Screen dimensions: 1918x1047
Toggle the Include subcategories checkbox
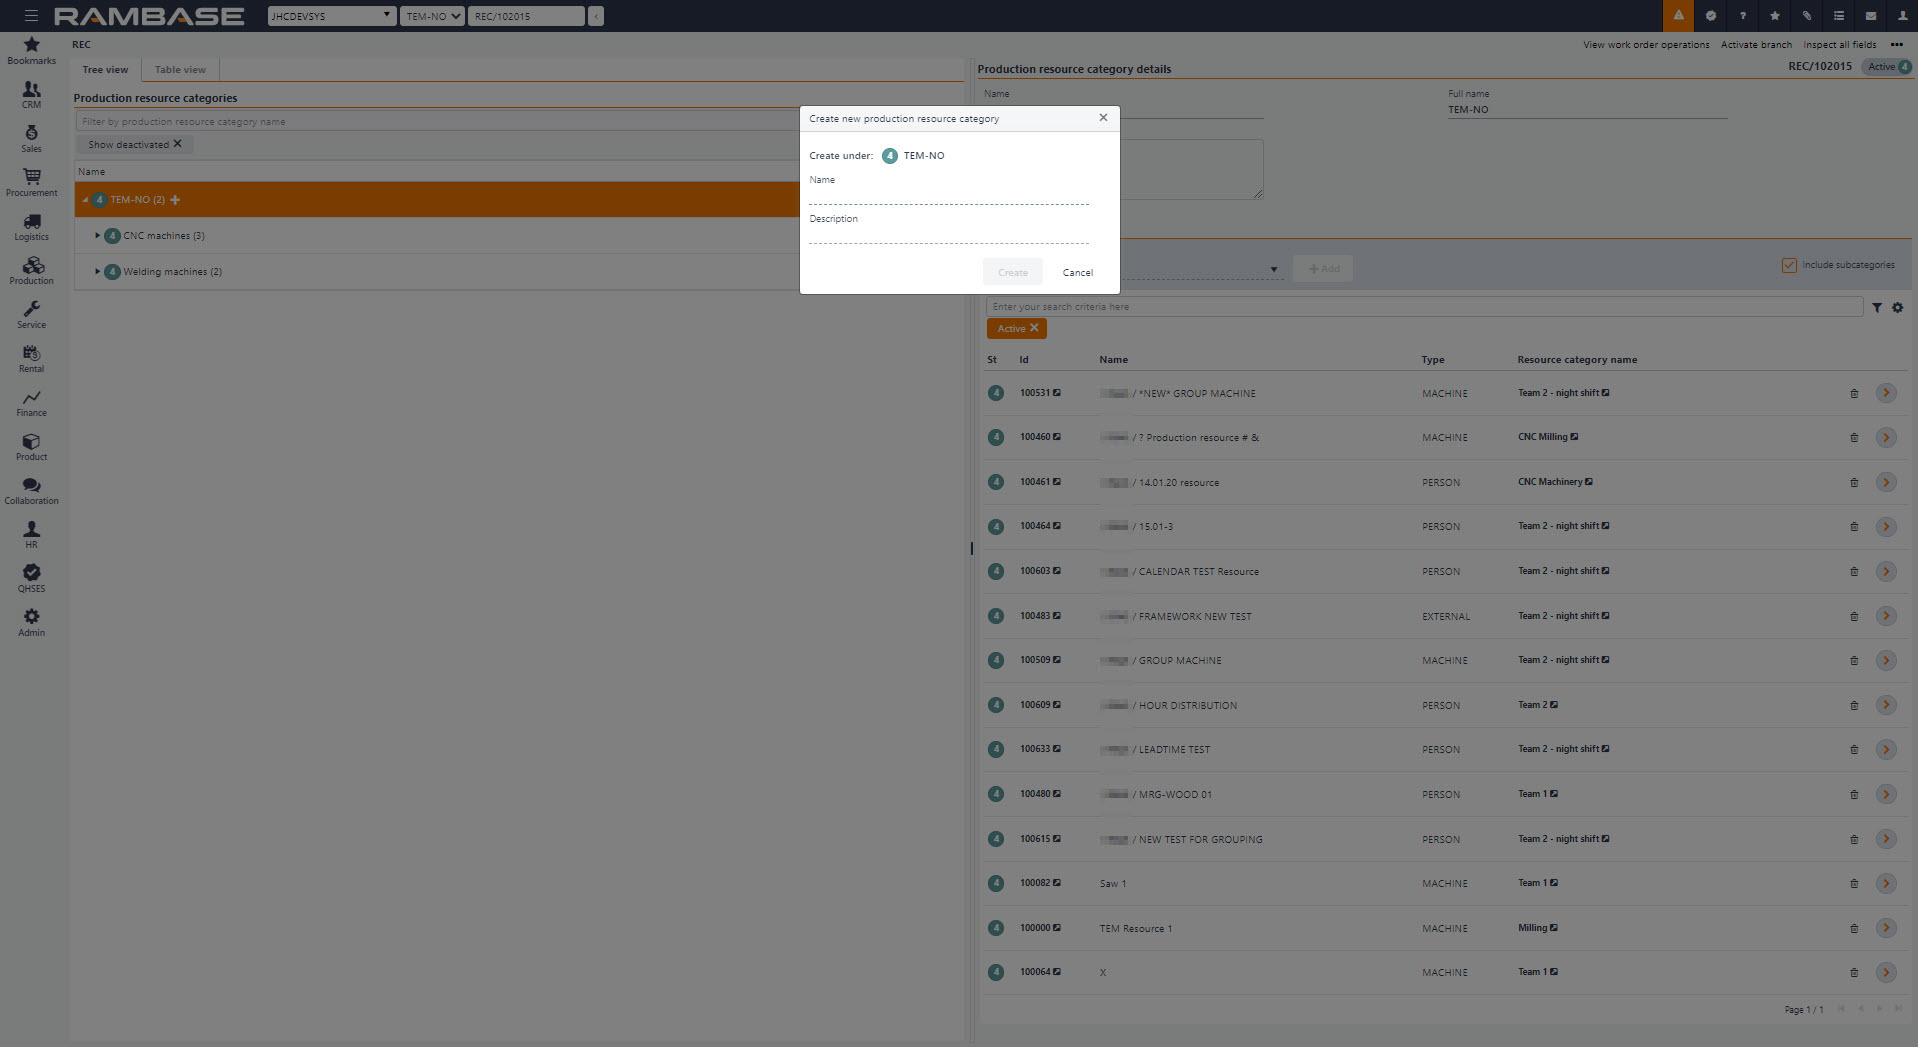click(1788, 265)
